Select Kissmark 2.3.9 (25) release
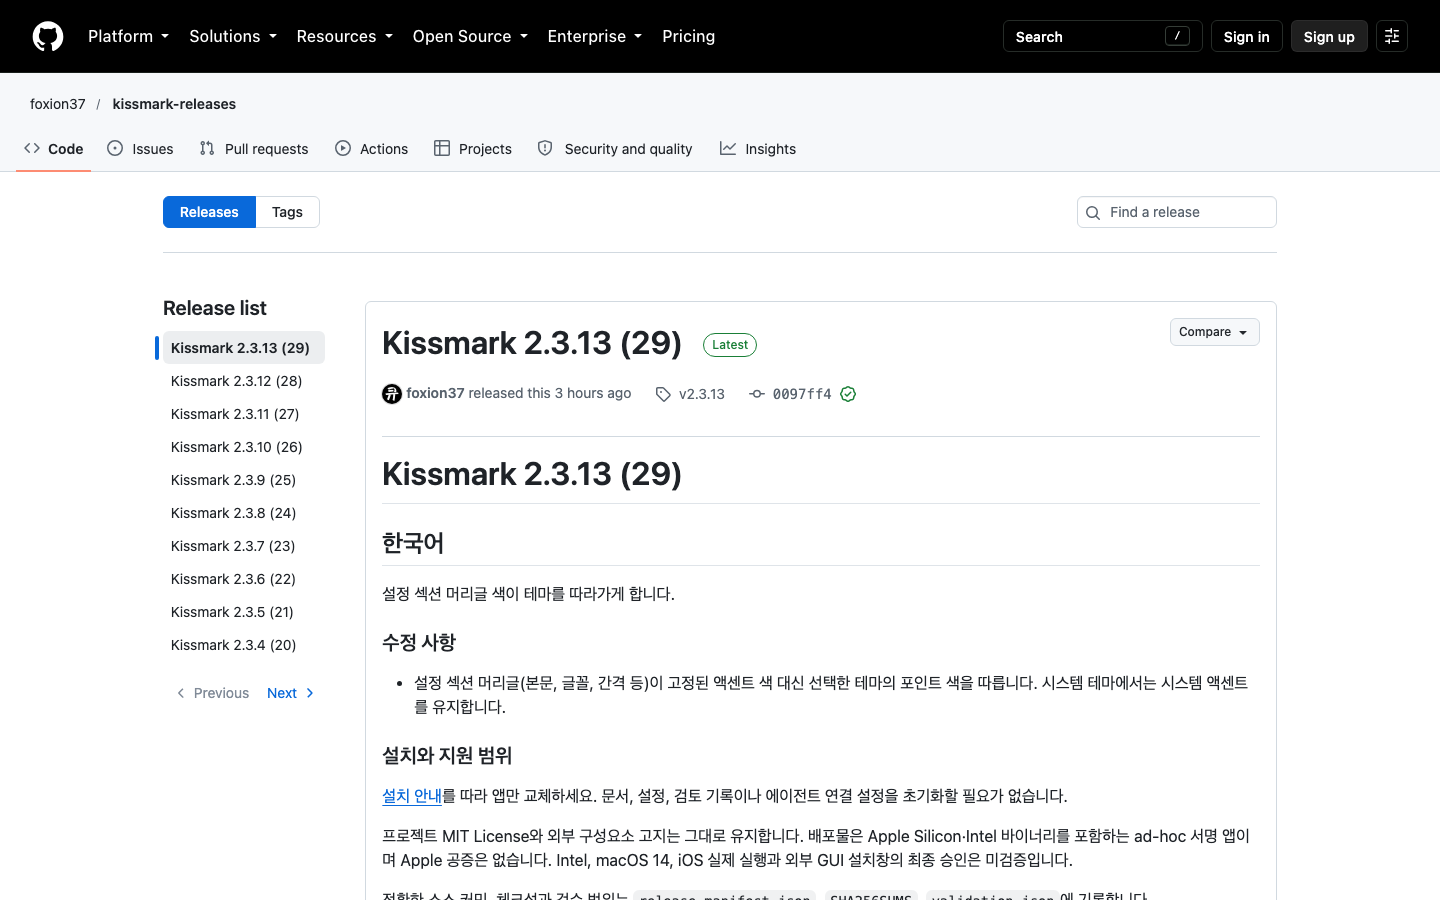1440x900 pixels. [x=244, y=480]
